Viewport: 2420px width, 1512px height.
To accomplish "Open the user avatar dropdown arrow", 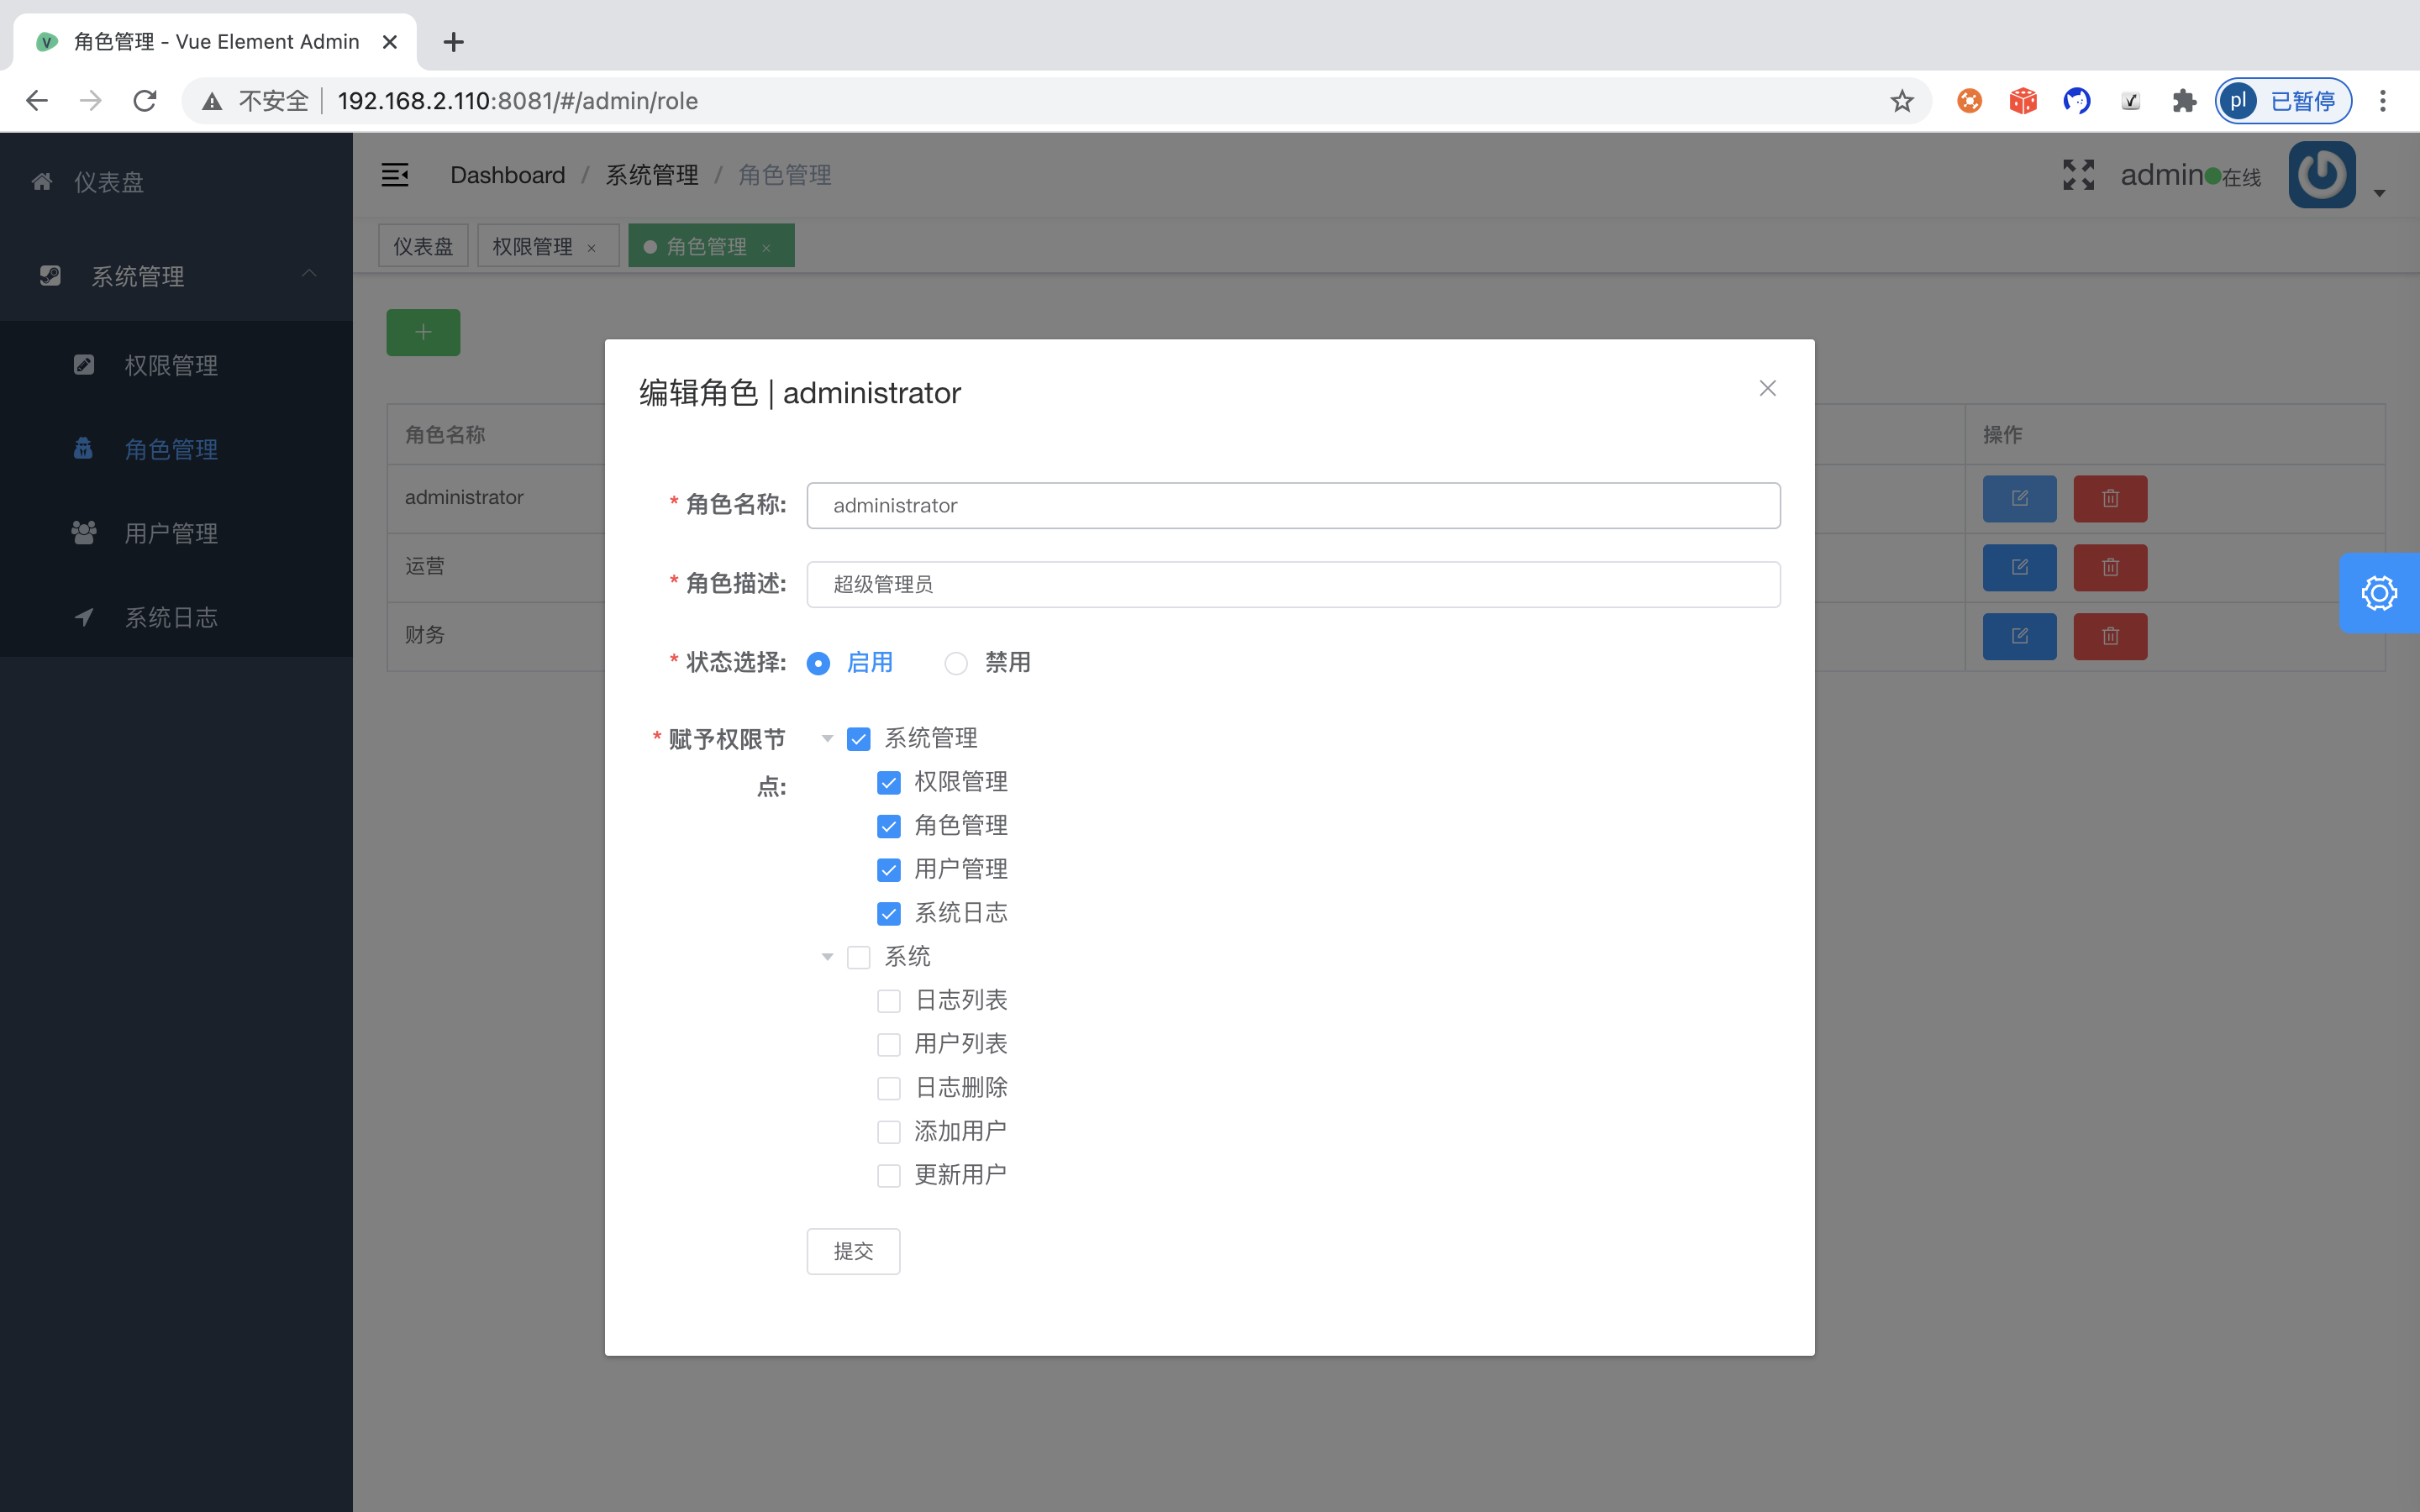I will tap(2379, 193).
